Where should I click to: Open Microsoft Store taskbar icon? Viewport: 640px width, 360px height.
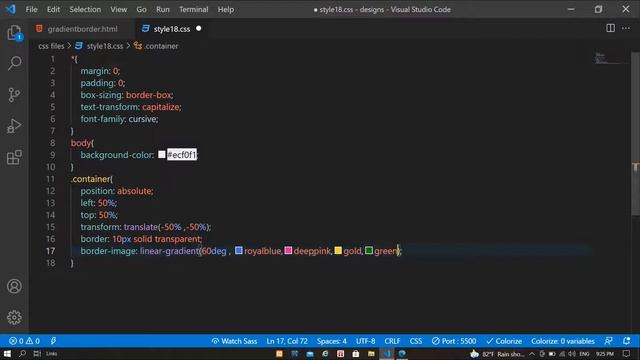point(356,353)
